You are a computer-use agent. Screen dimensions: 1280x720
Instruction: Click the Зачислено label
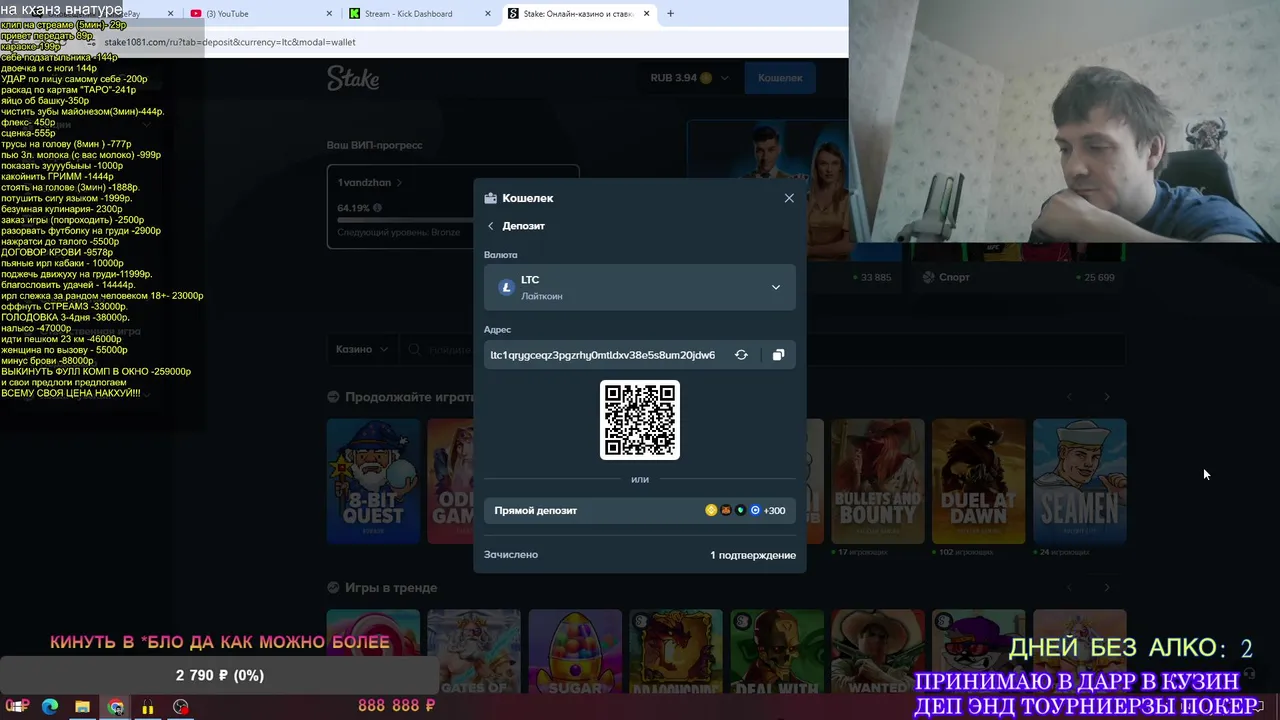(511, 555)
